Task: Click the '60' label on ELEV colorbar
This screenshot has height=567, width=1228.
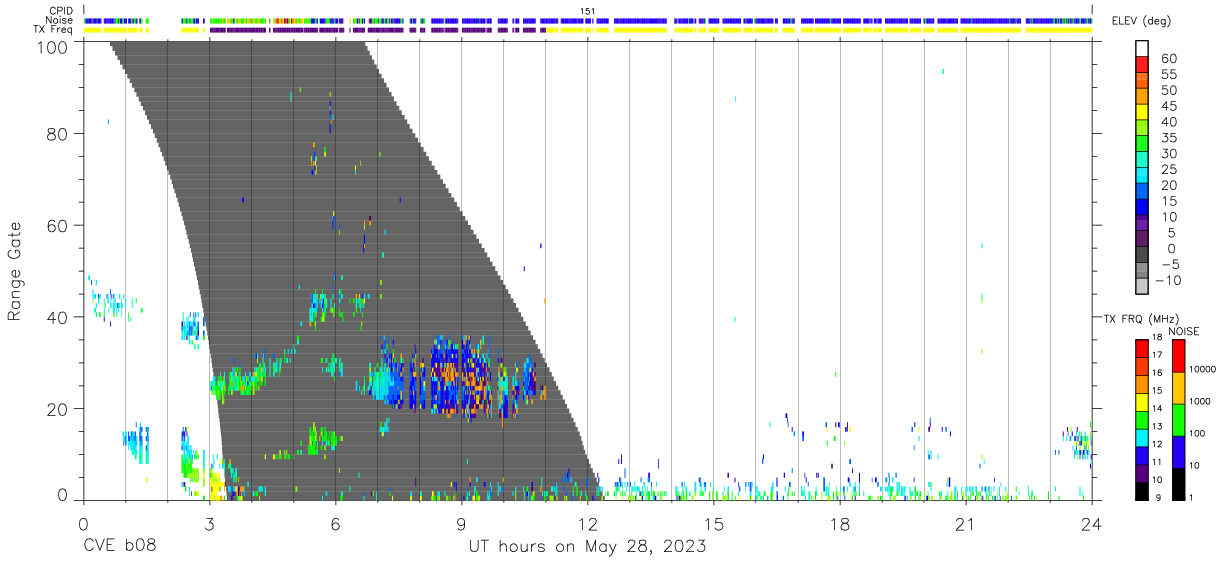Action: (1167, 58)
